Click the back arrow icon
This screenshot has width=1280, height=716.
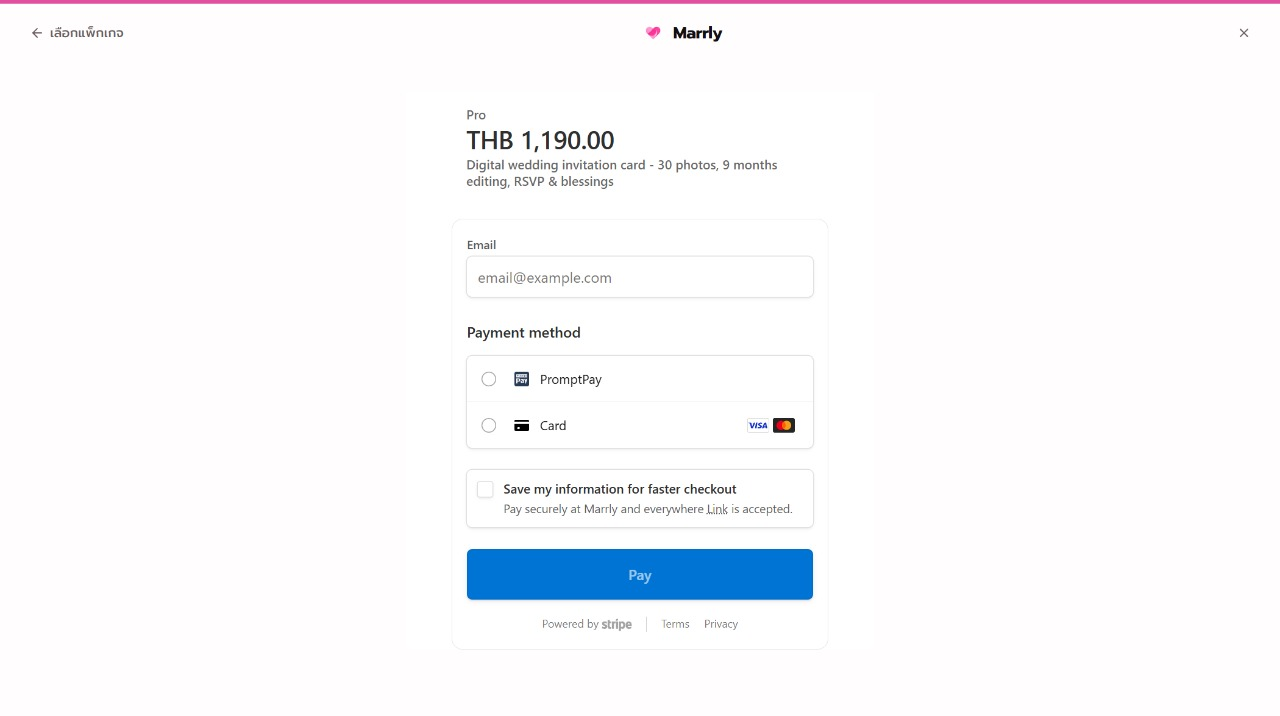click(x=35, y=32)
